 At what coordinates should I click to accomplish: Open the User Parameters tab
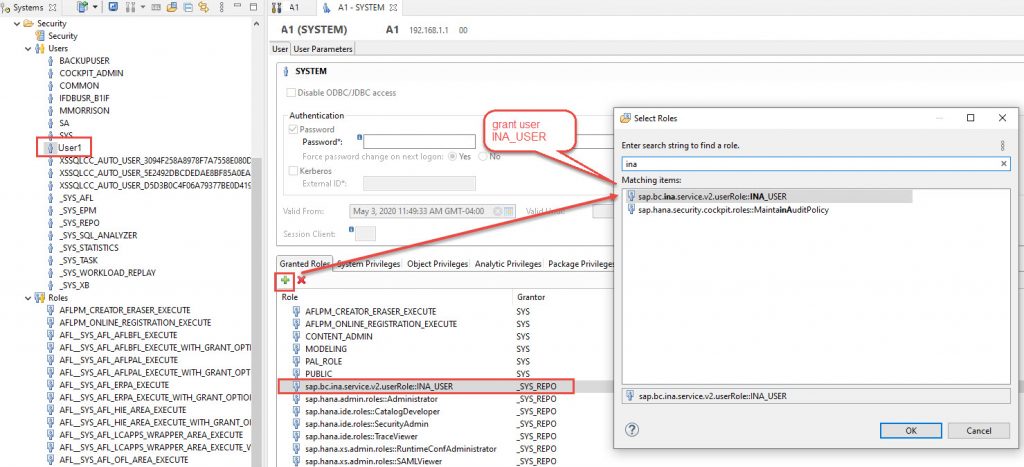[323, 49]
